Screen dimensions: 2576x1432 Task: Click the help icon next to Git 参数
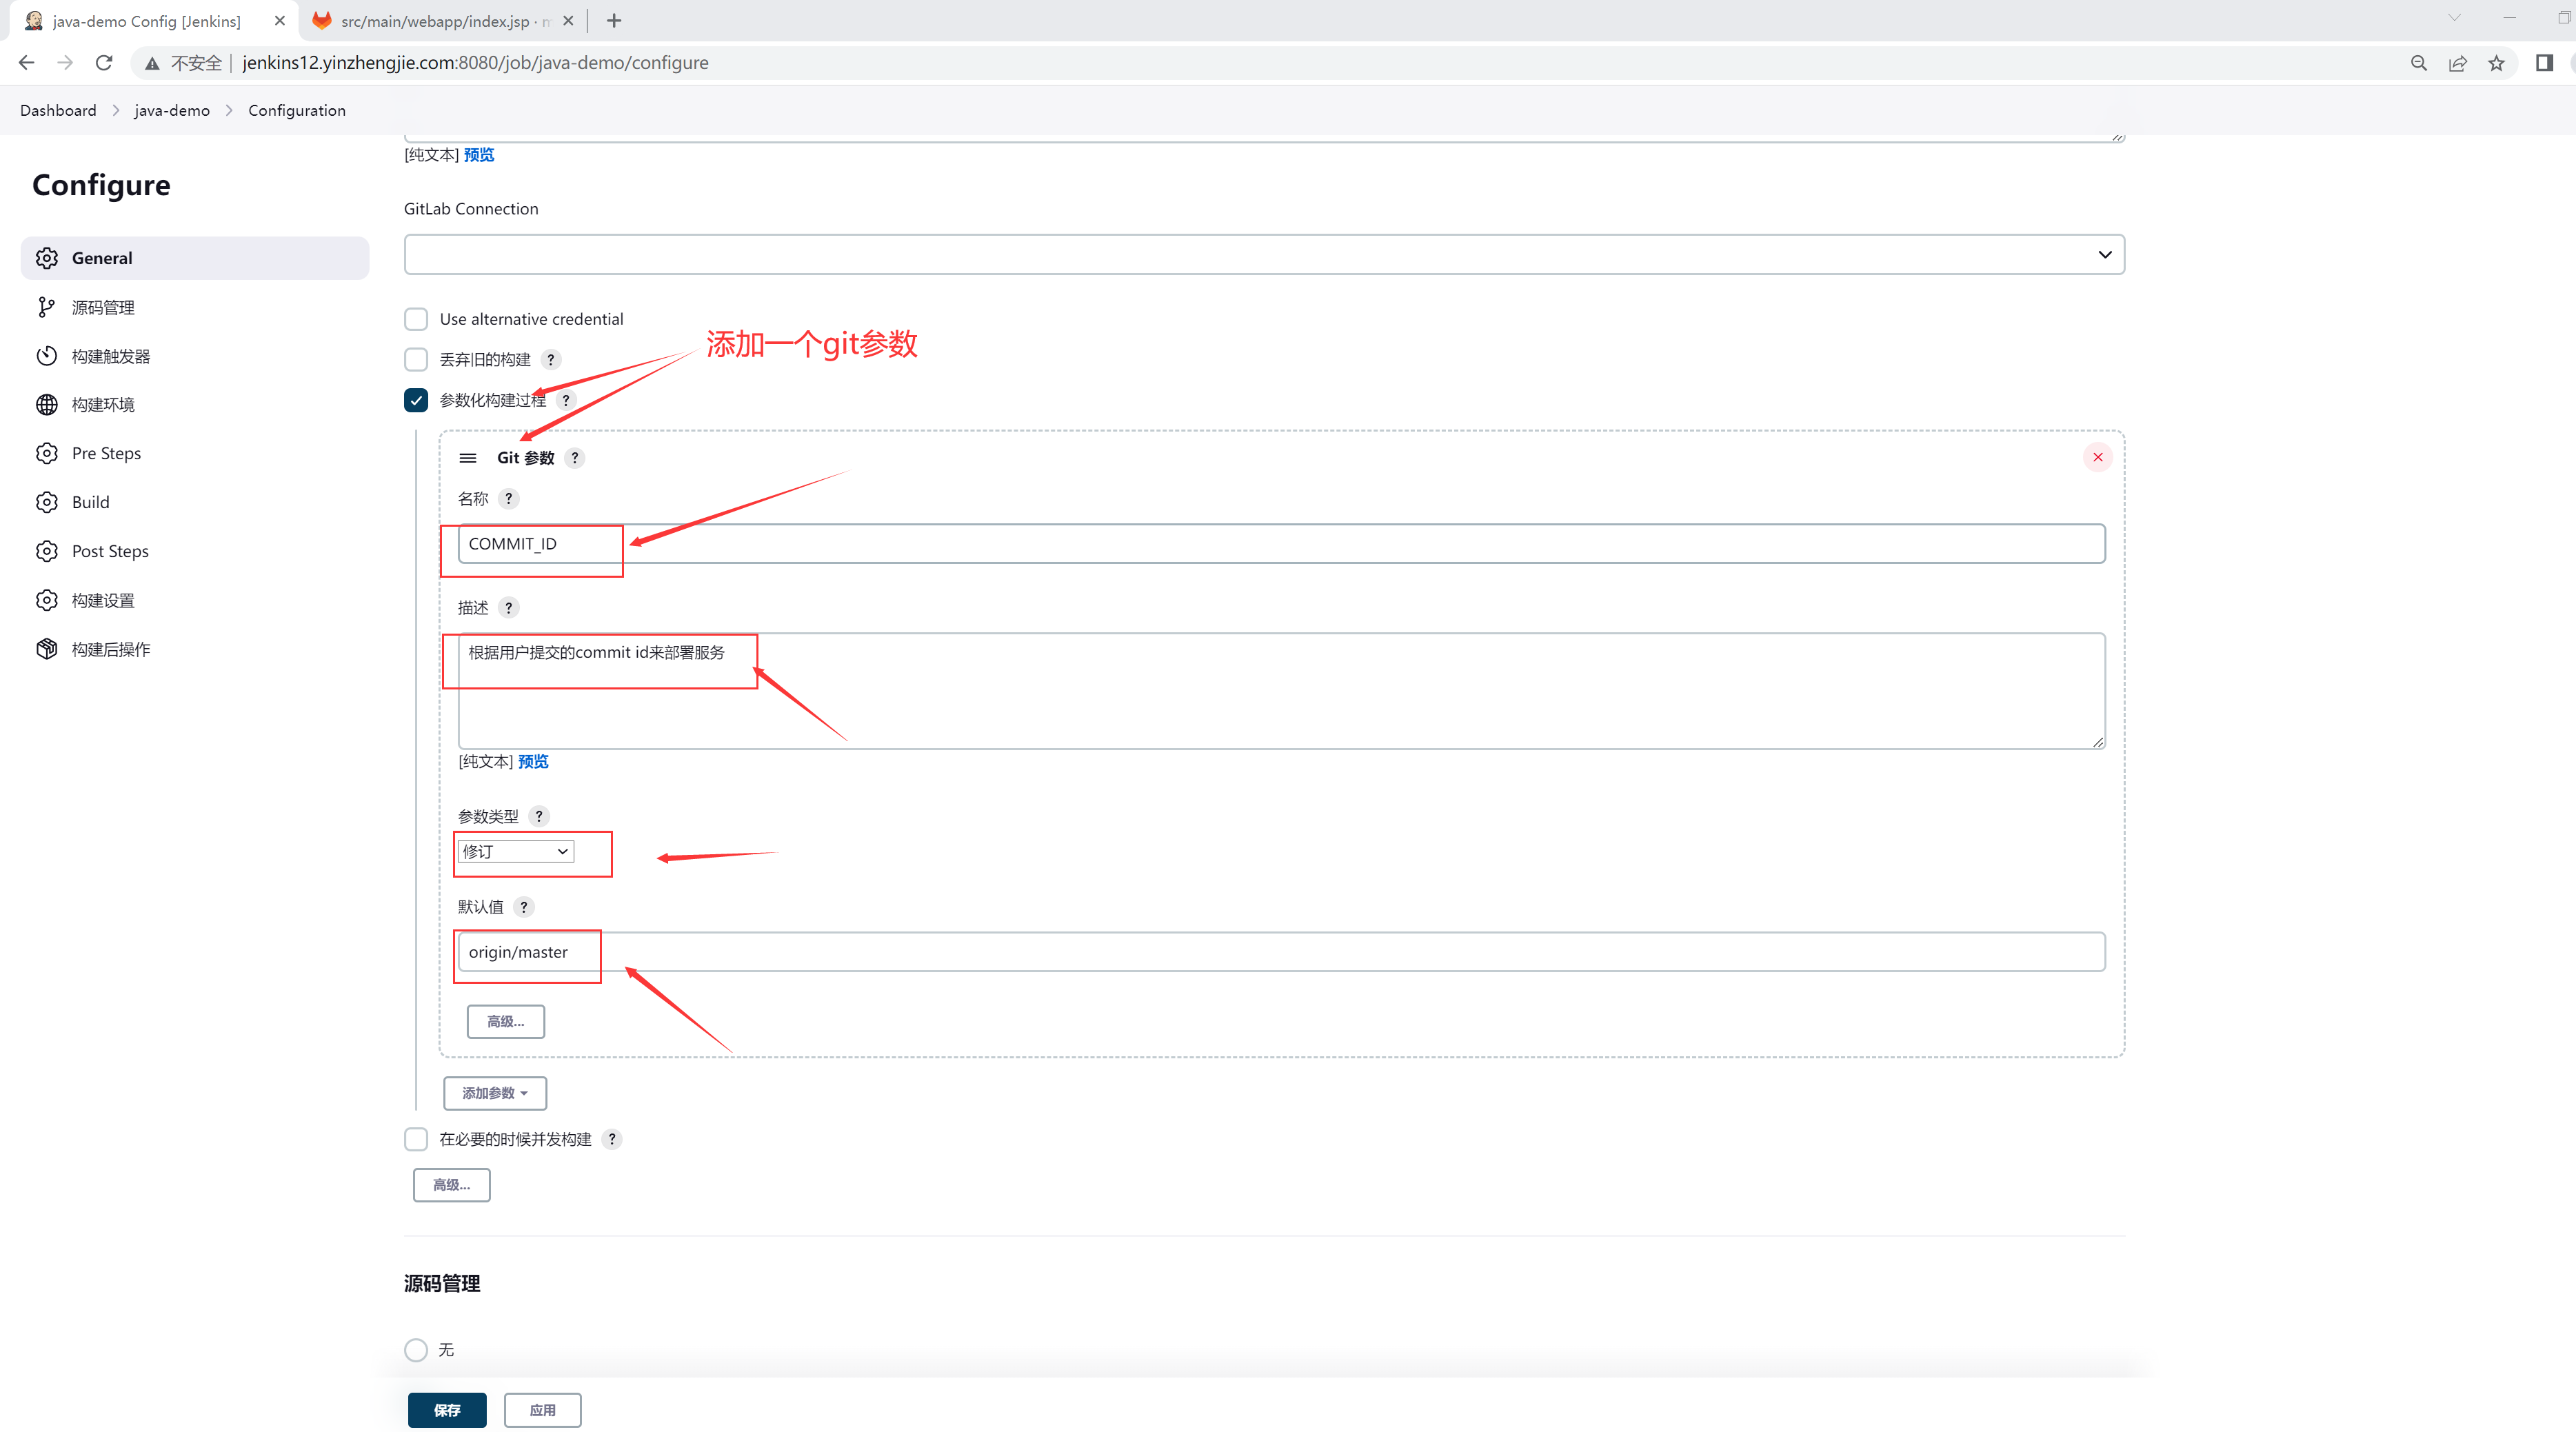[574, 458]
